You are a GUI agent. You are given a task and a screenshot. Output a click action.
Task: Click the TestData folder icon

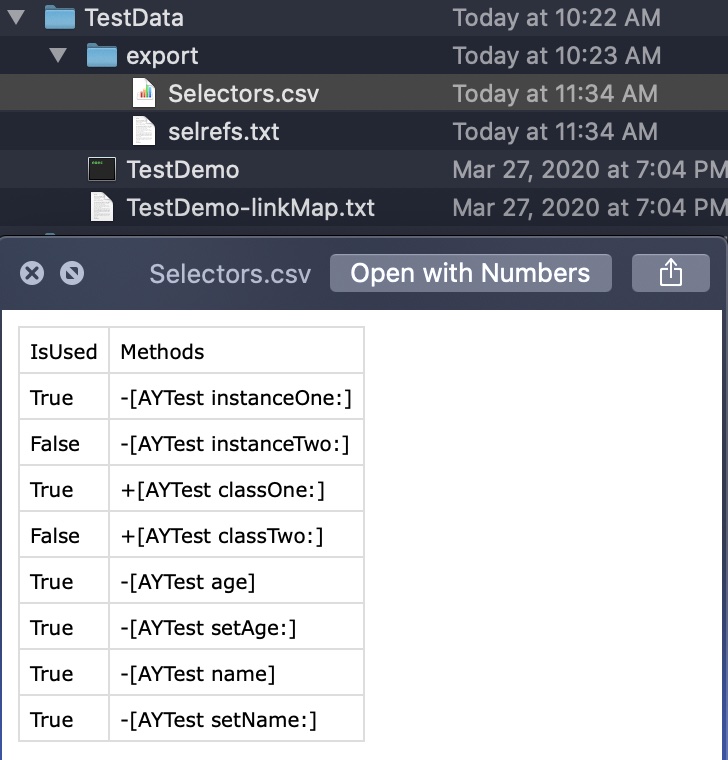[60, 17]
